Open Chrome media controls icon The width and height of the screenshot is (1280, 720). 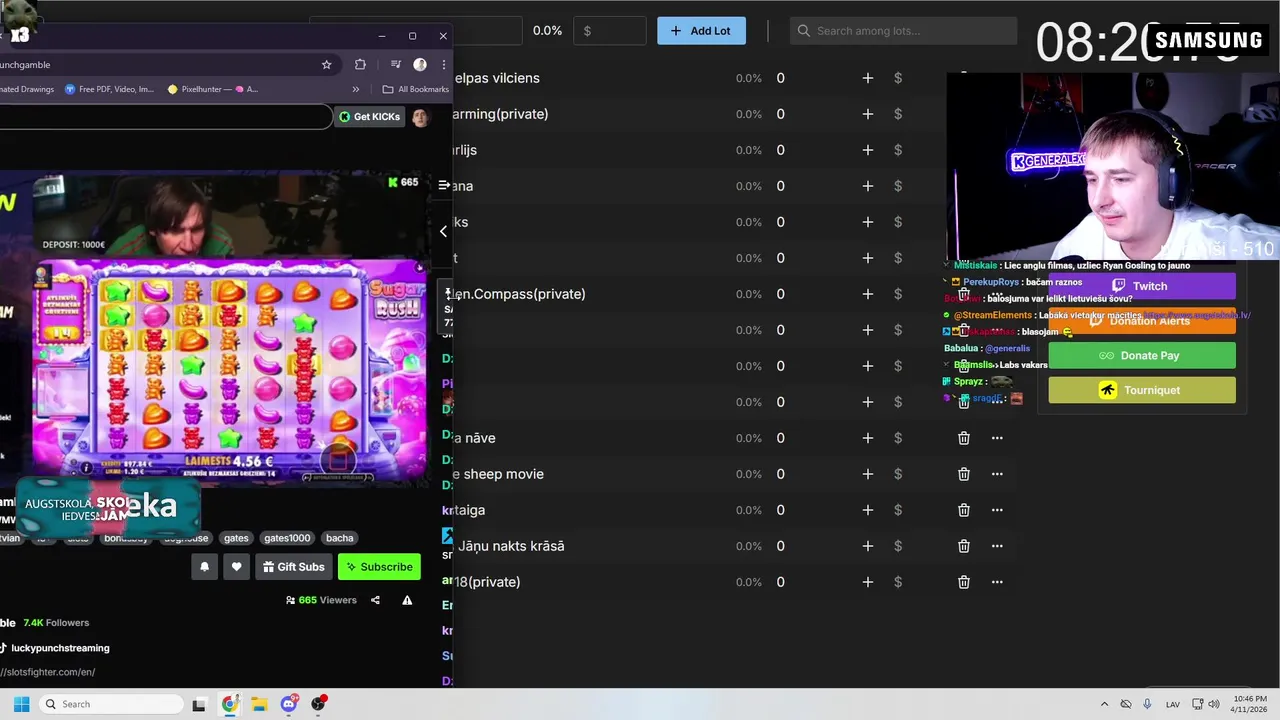pyautogui.click(x=396, y=65)
